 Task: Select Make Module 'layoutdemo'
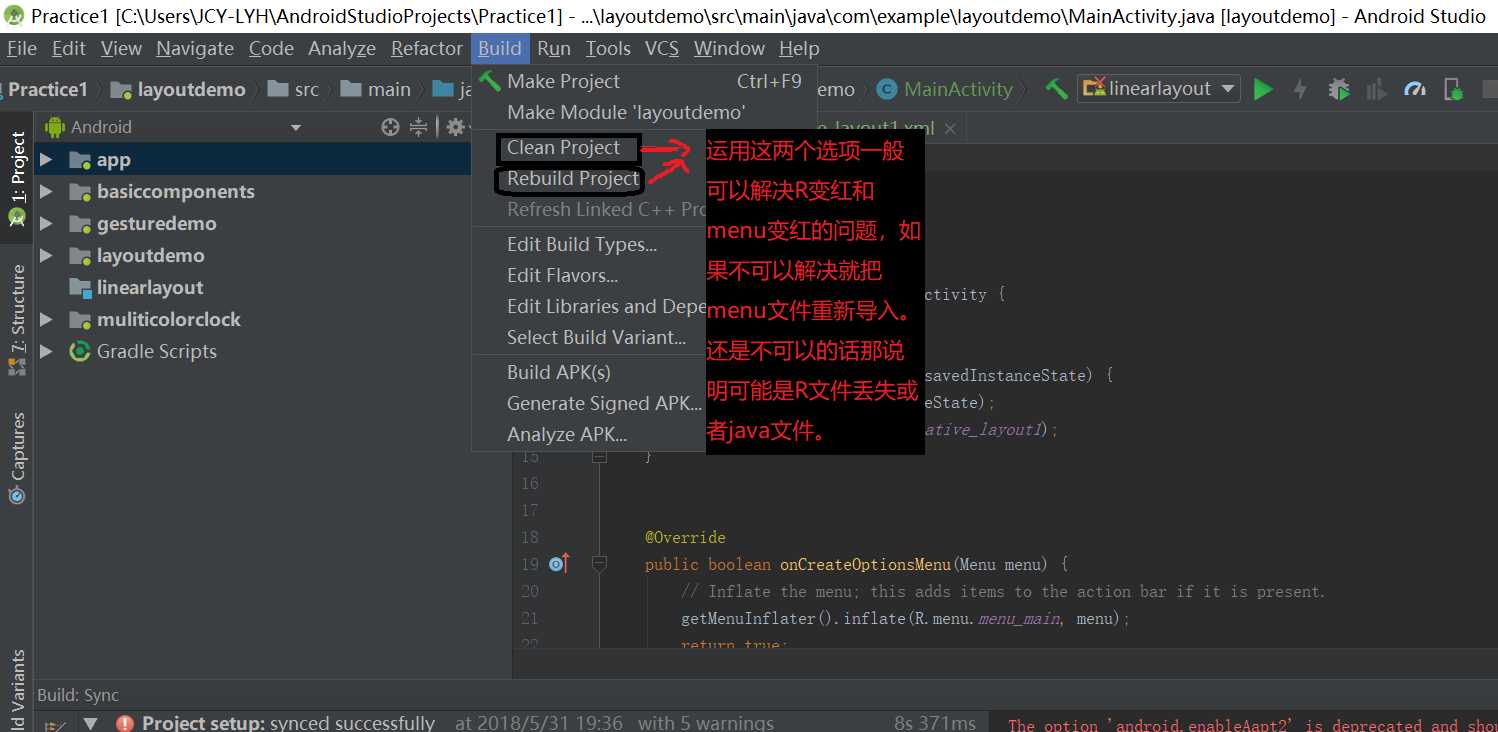(644, 112)
